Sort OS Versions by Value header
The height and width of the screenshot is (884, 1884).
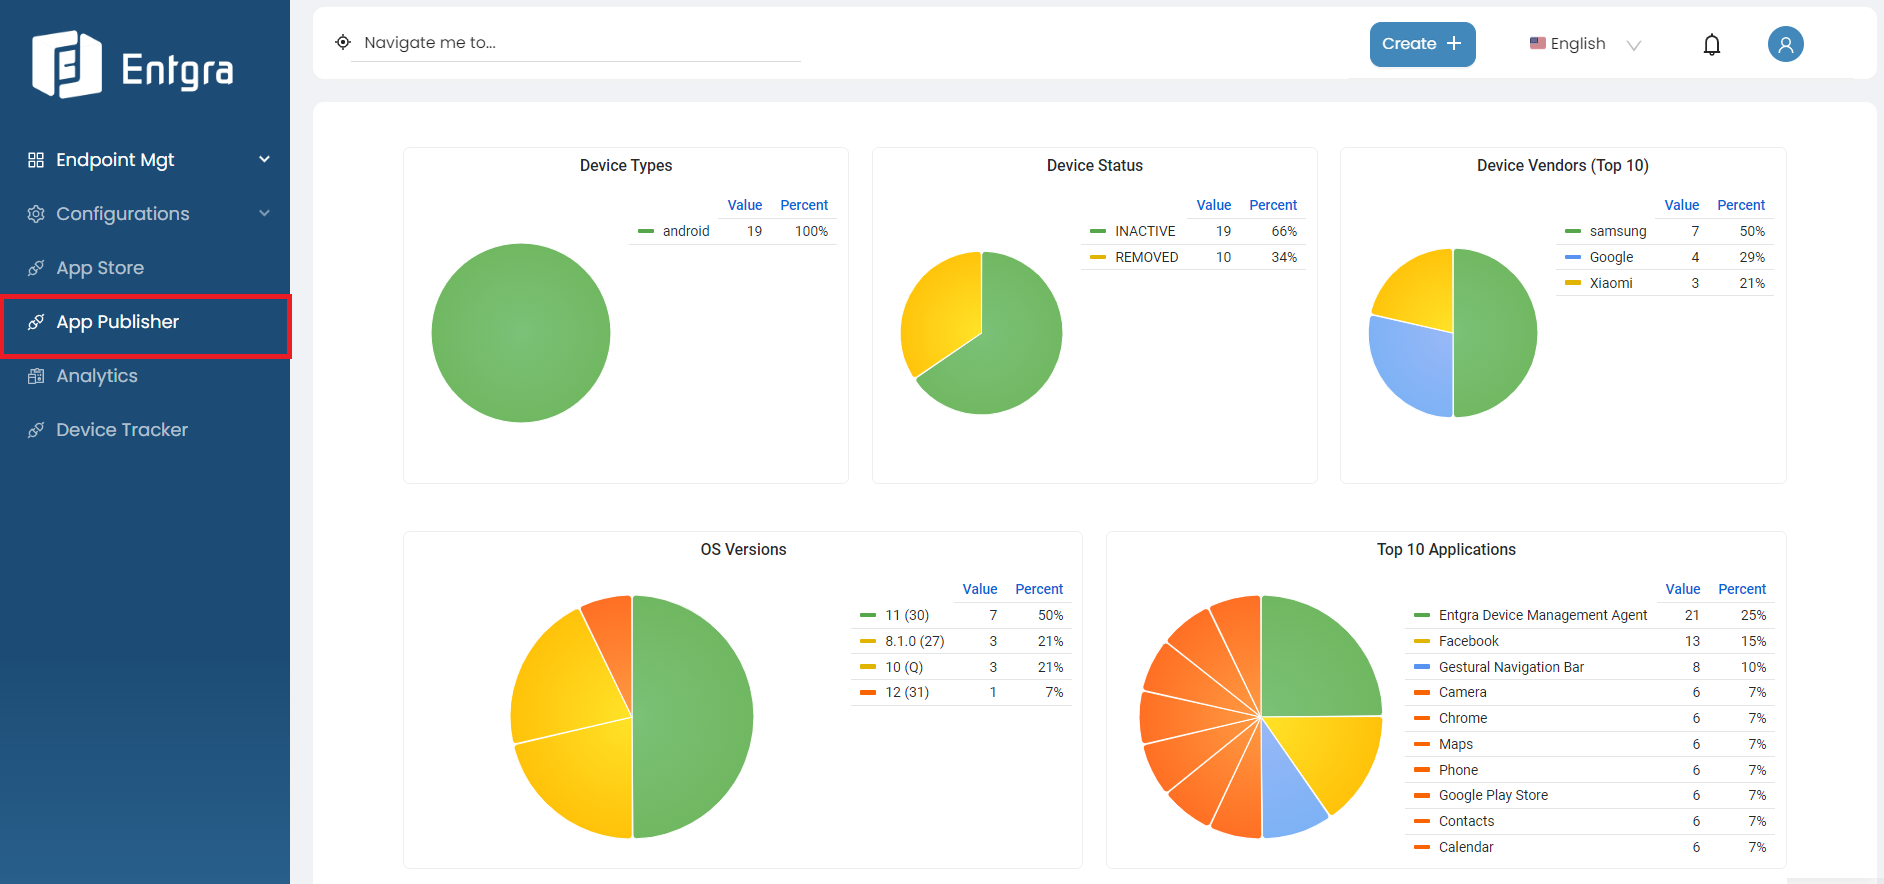point(980,589)
